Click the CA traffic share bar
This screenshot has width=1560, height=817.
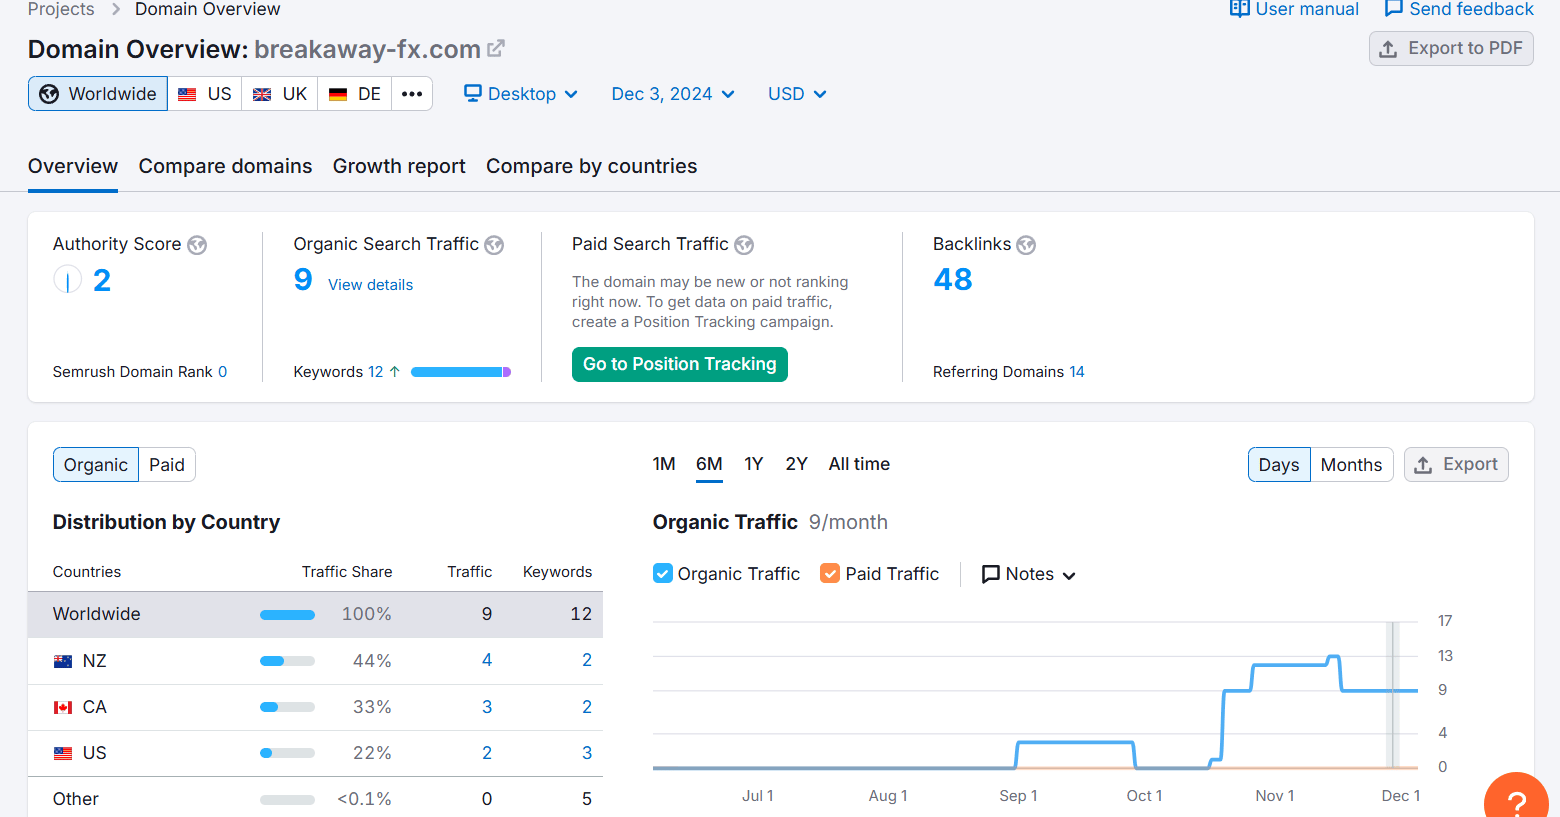[x=287, y=707]
